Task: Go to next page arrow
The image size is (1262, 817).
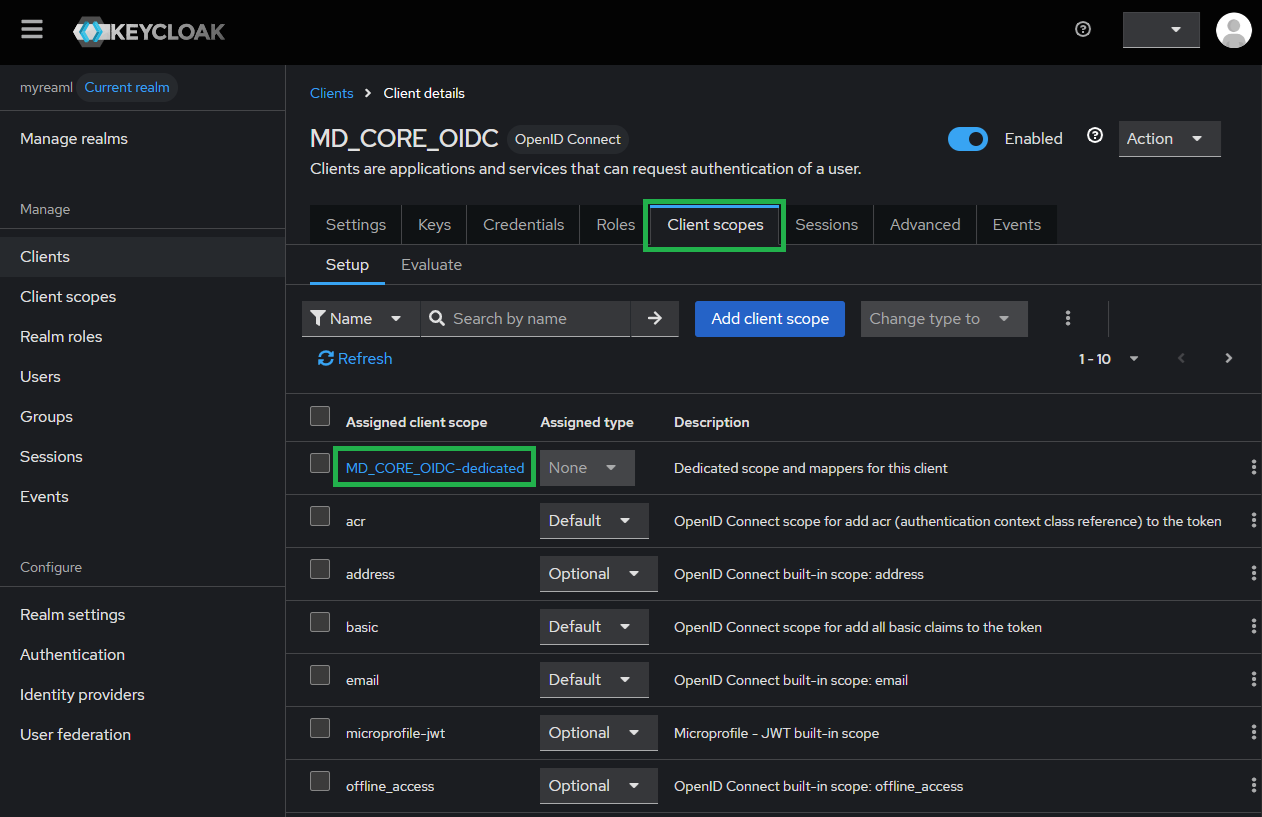Action: [1229, 359]
